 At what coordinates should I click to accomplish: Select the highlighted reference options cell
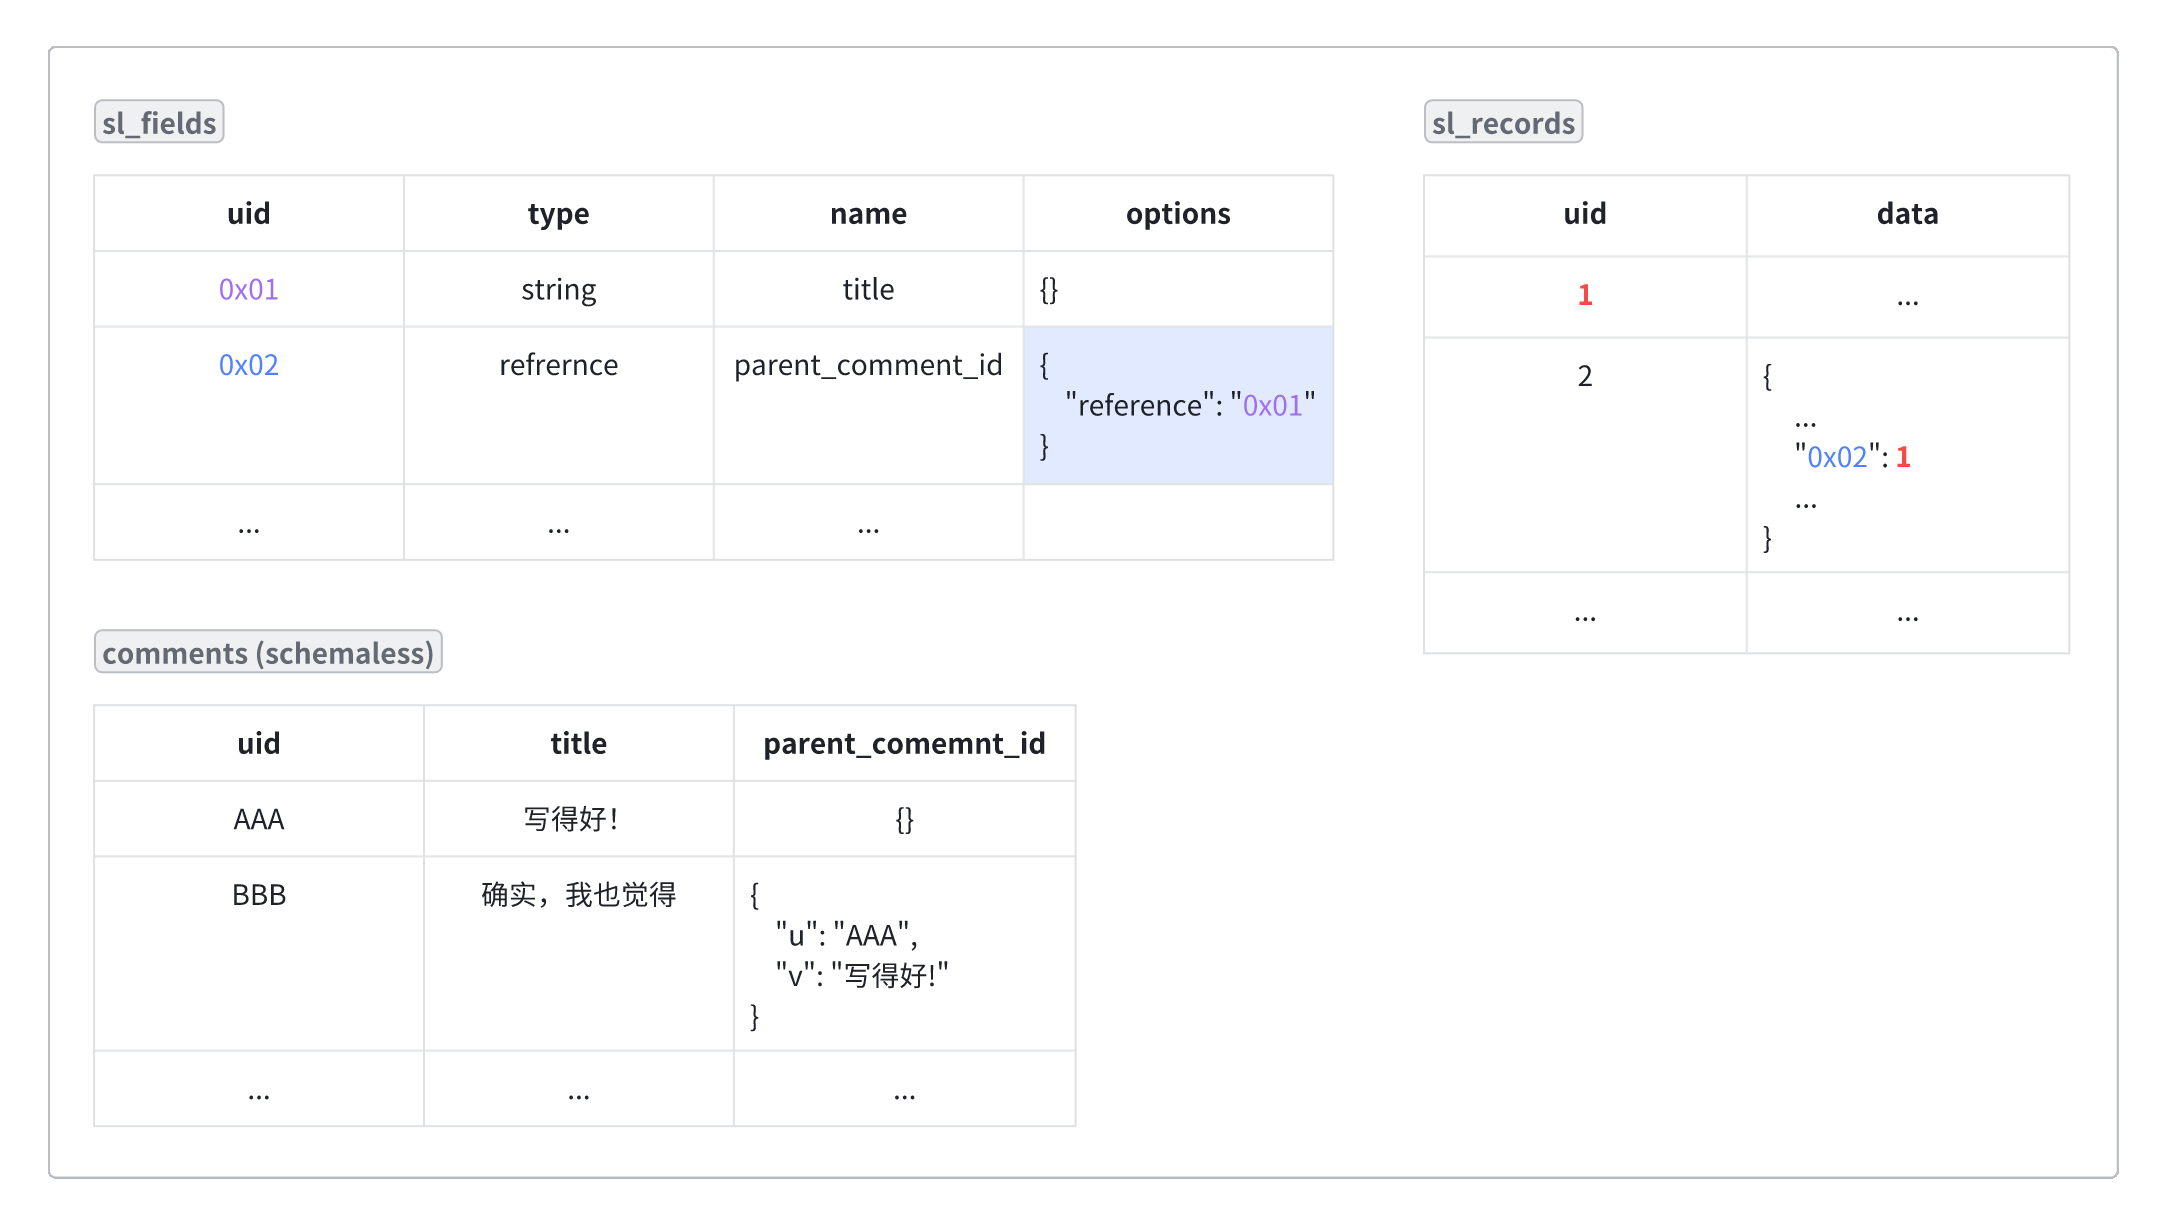(1177, 405)
